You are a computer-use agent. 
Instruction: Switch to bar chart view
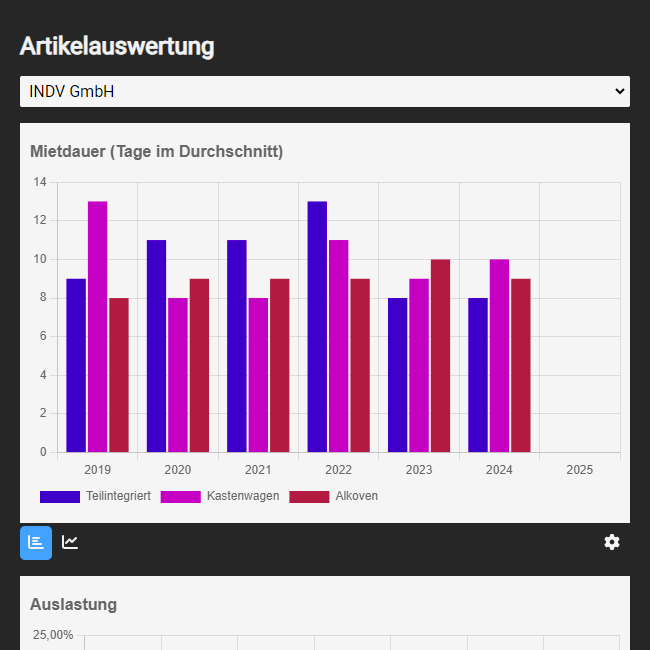[x=36, y=543]
